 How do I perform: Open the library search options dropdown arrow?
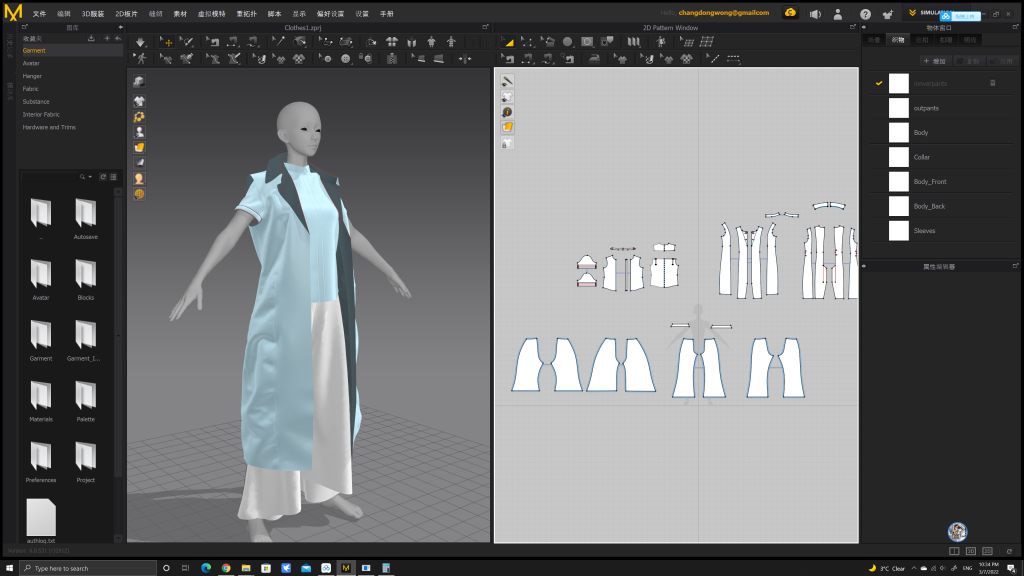pyautogui.click(x=90, y=176)
